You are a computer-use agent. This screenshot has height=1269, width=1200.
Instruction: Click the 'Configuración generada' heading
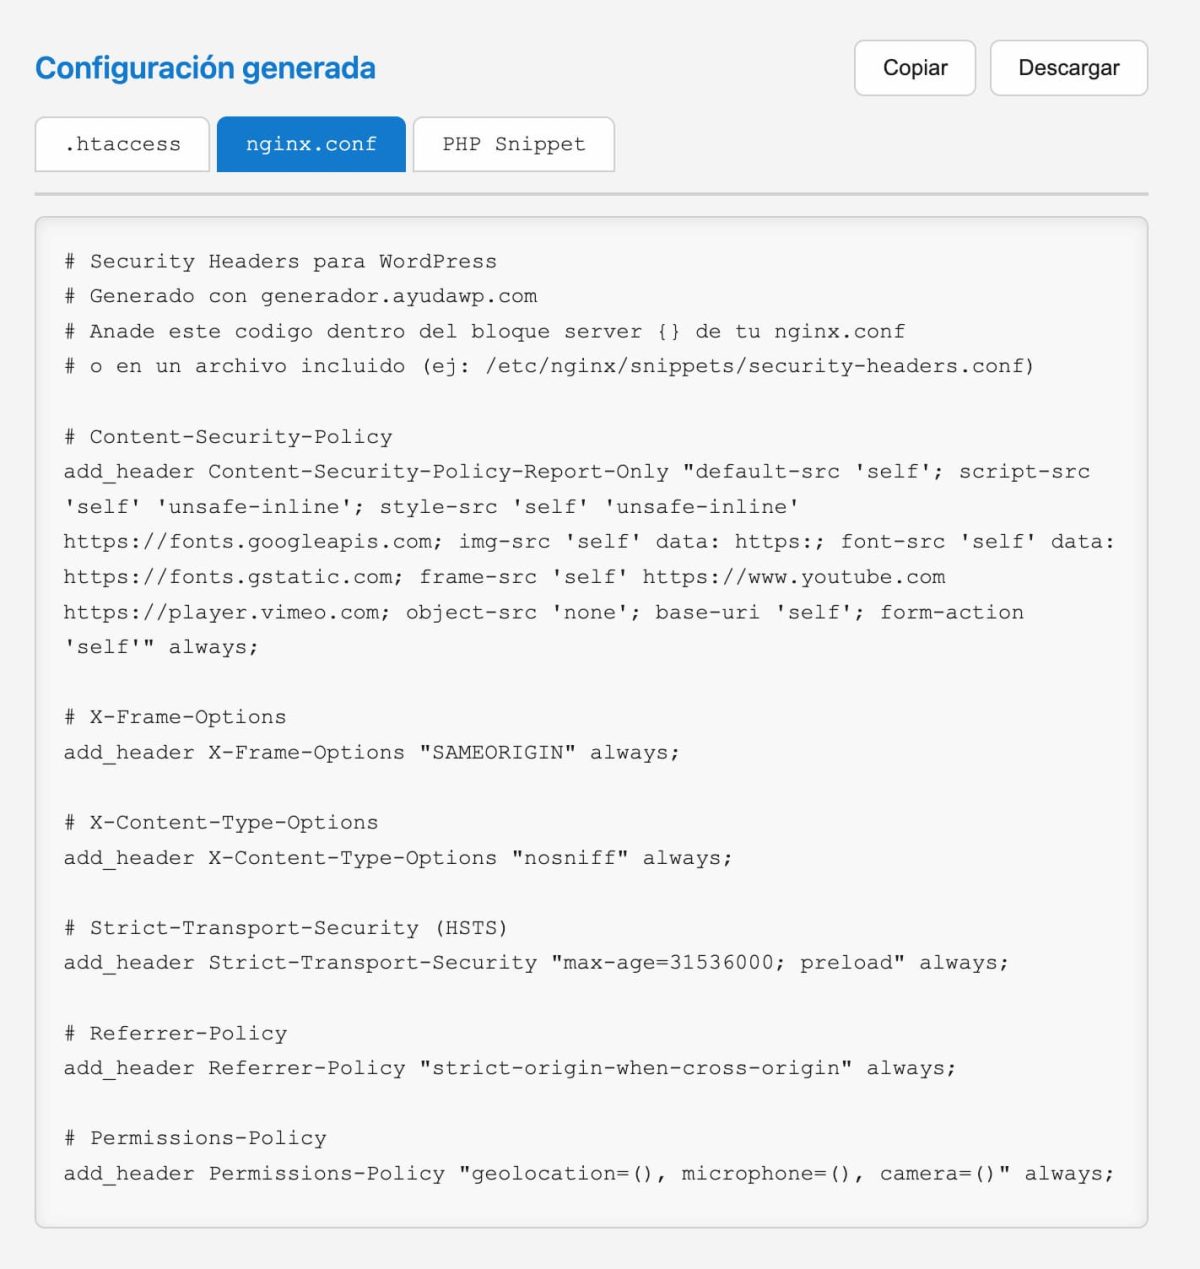tap(205, 68)
